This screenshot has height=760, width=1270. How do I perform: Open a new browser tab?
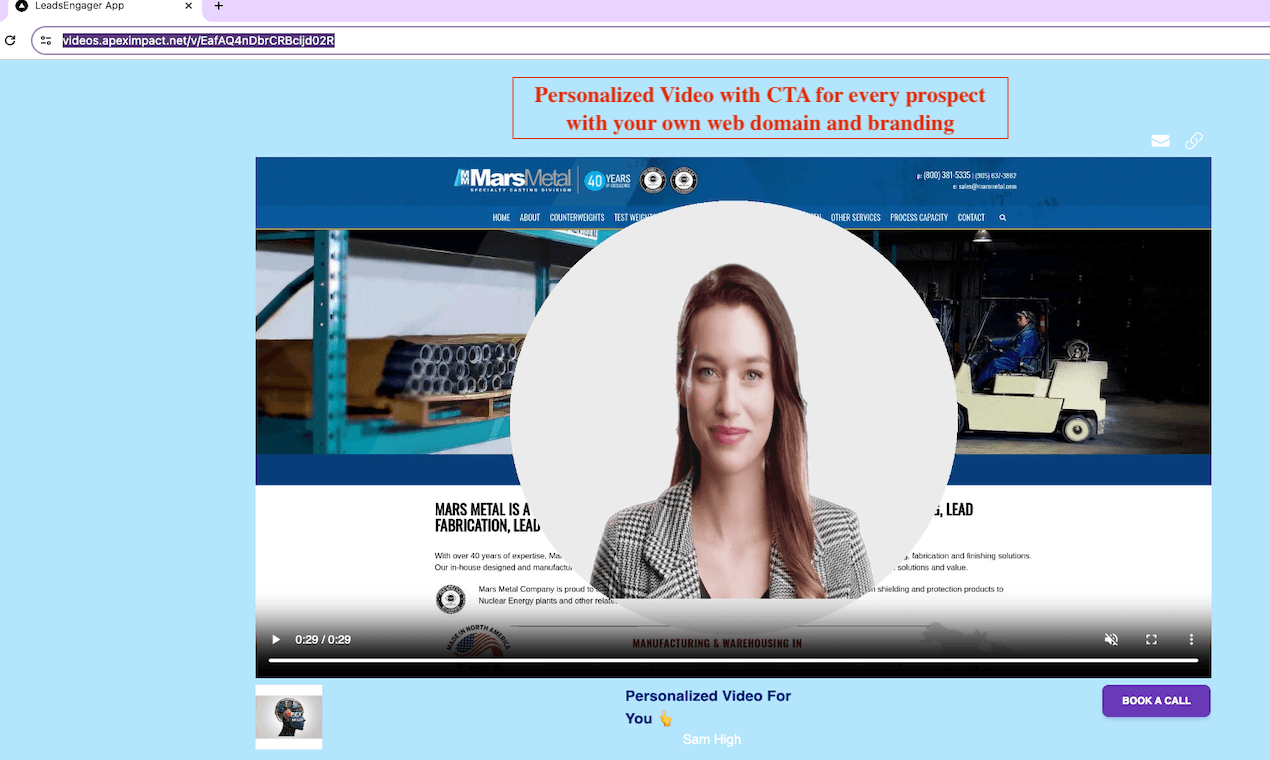[x=219, y=6]
